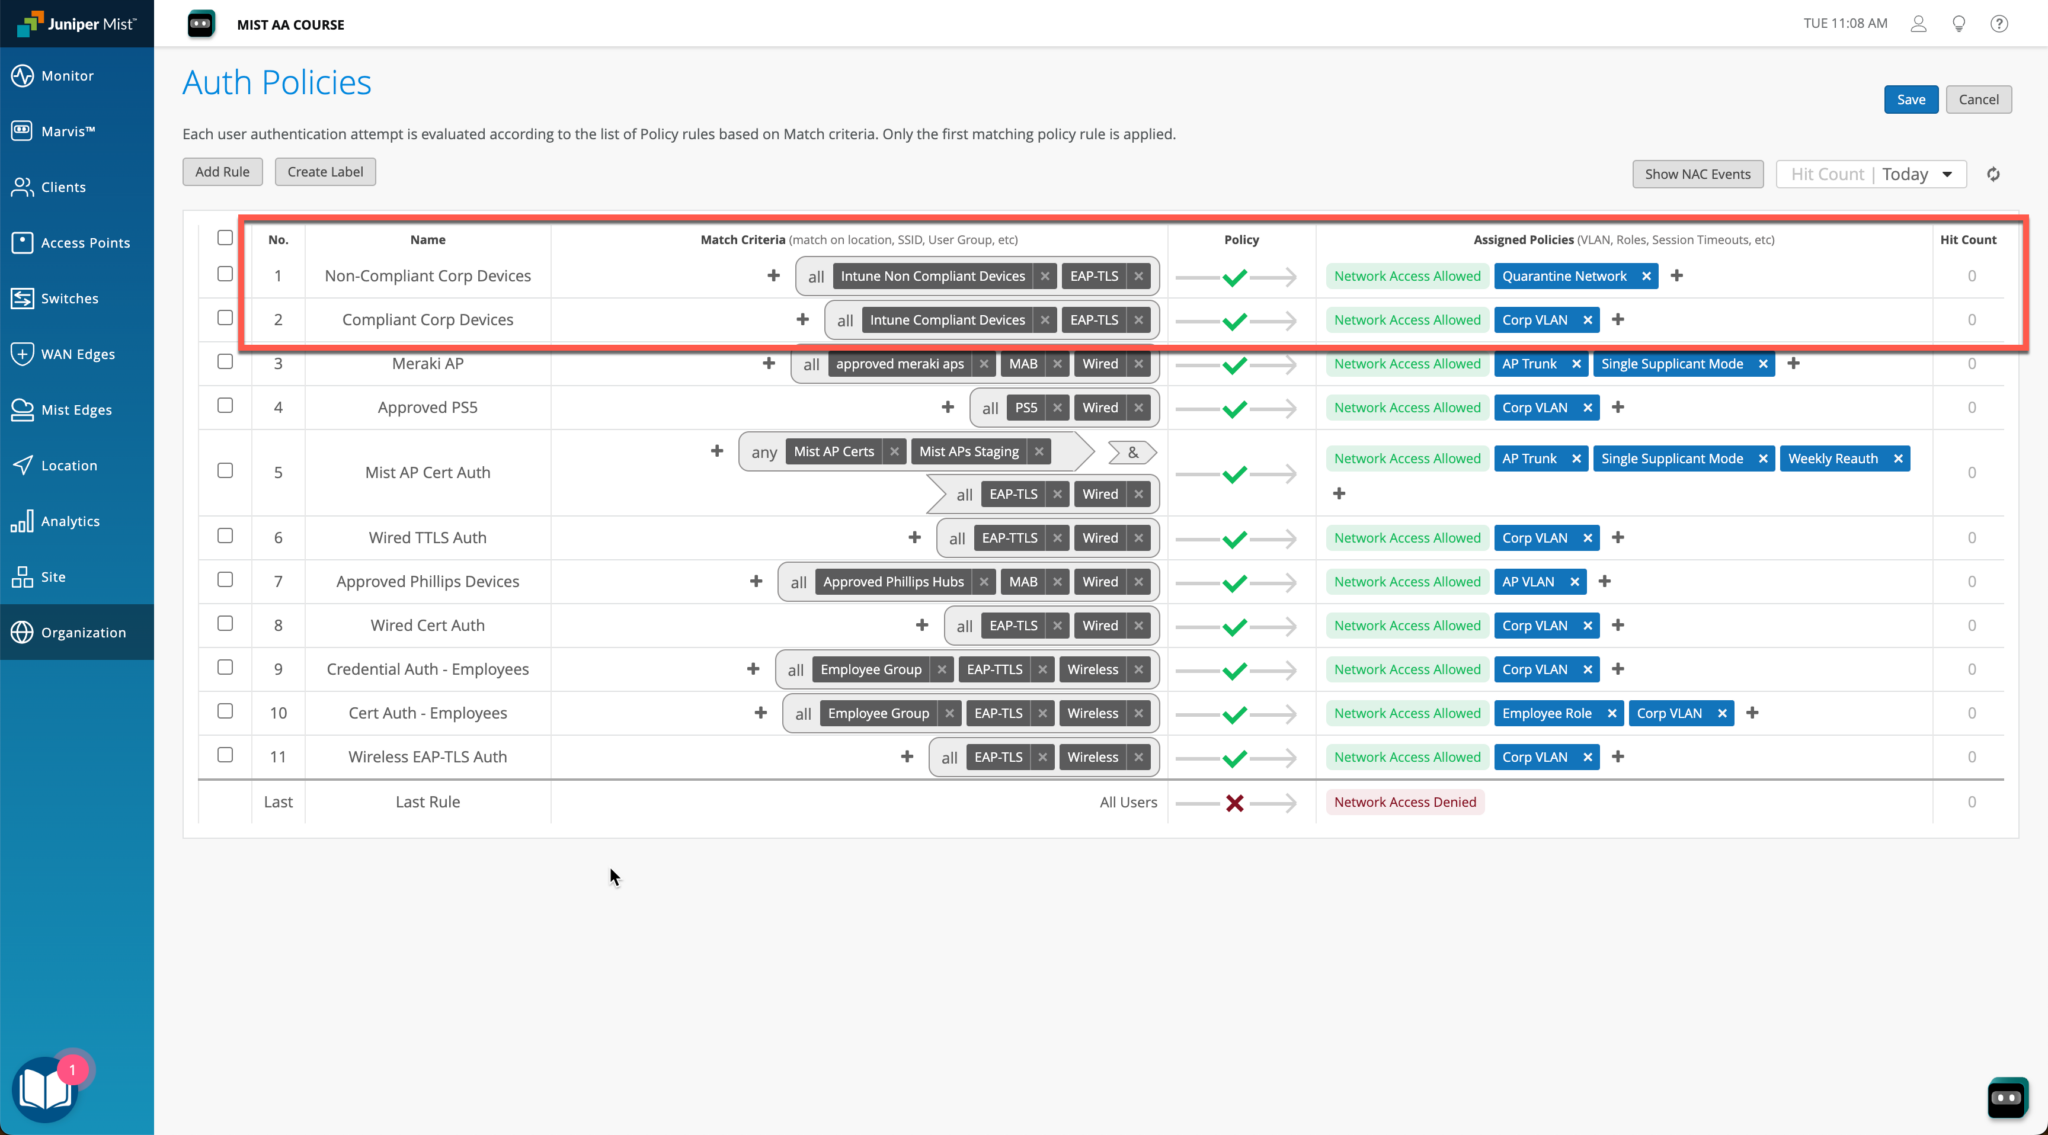2048x1135 pixels.
Task: Open the Access Points section in sidebar
Action: pos(85,242)
